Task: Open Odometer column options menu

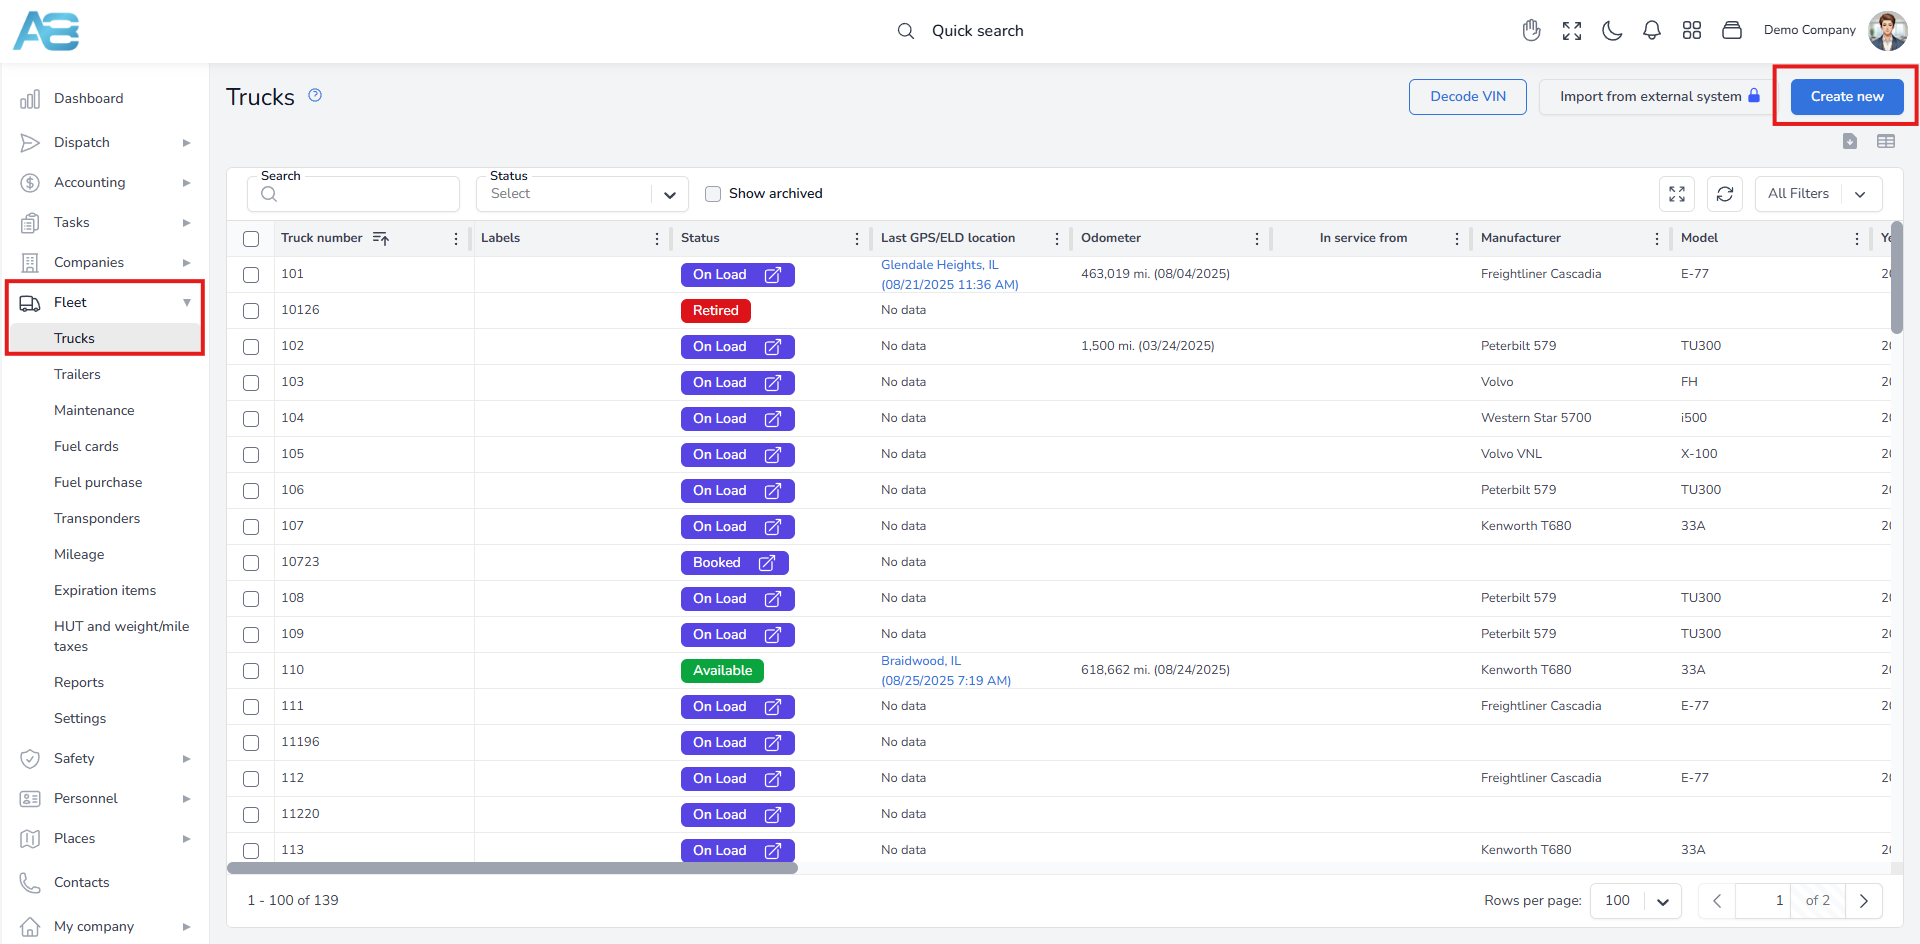Action: pyautogui.click(x=1257, y=238)
